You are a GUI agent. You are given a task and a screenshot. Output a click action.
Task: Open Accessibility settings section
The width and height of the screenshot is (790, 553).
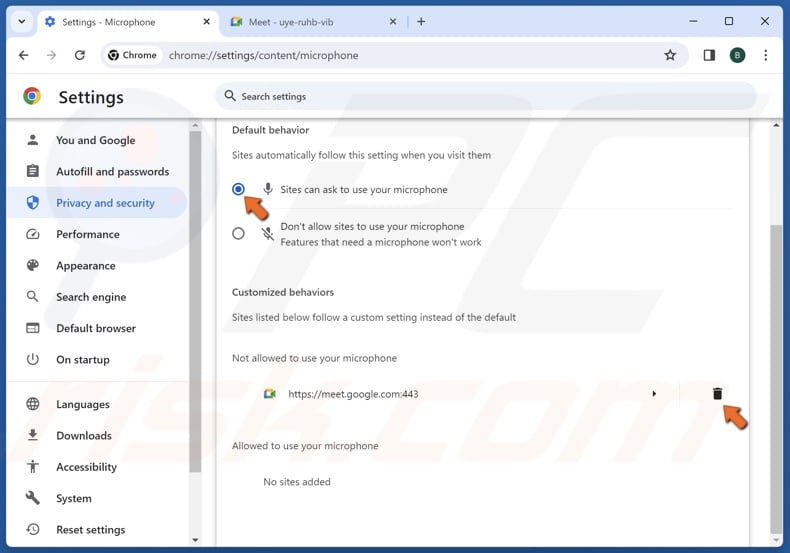tap(97, 467)
